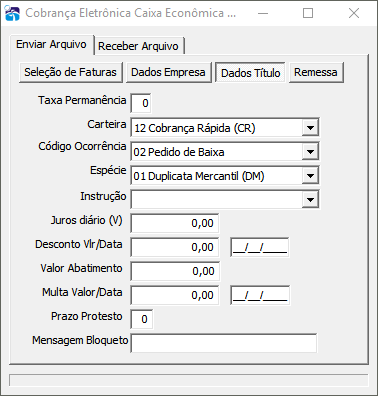Focus the Prazo Protesto field

point(142,319)
